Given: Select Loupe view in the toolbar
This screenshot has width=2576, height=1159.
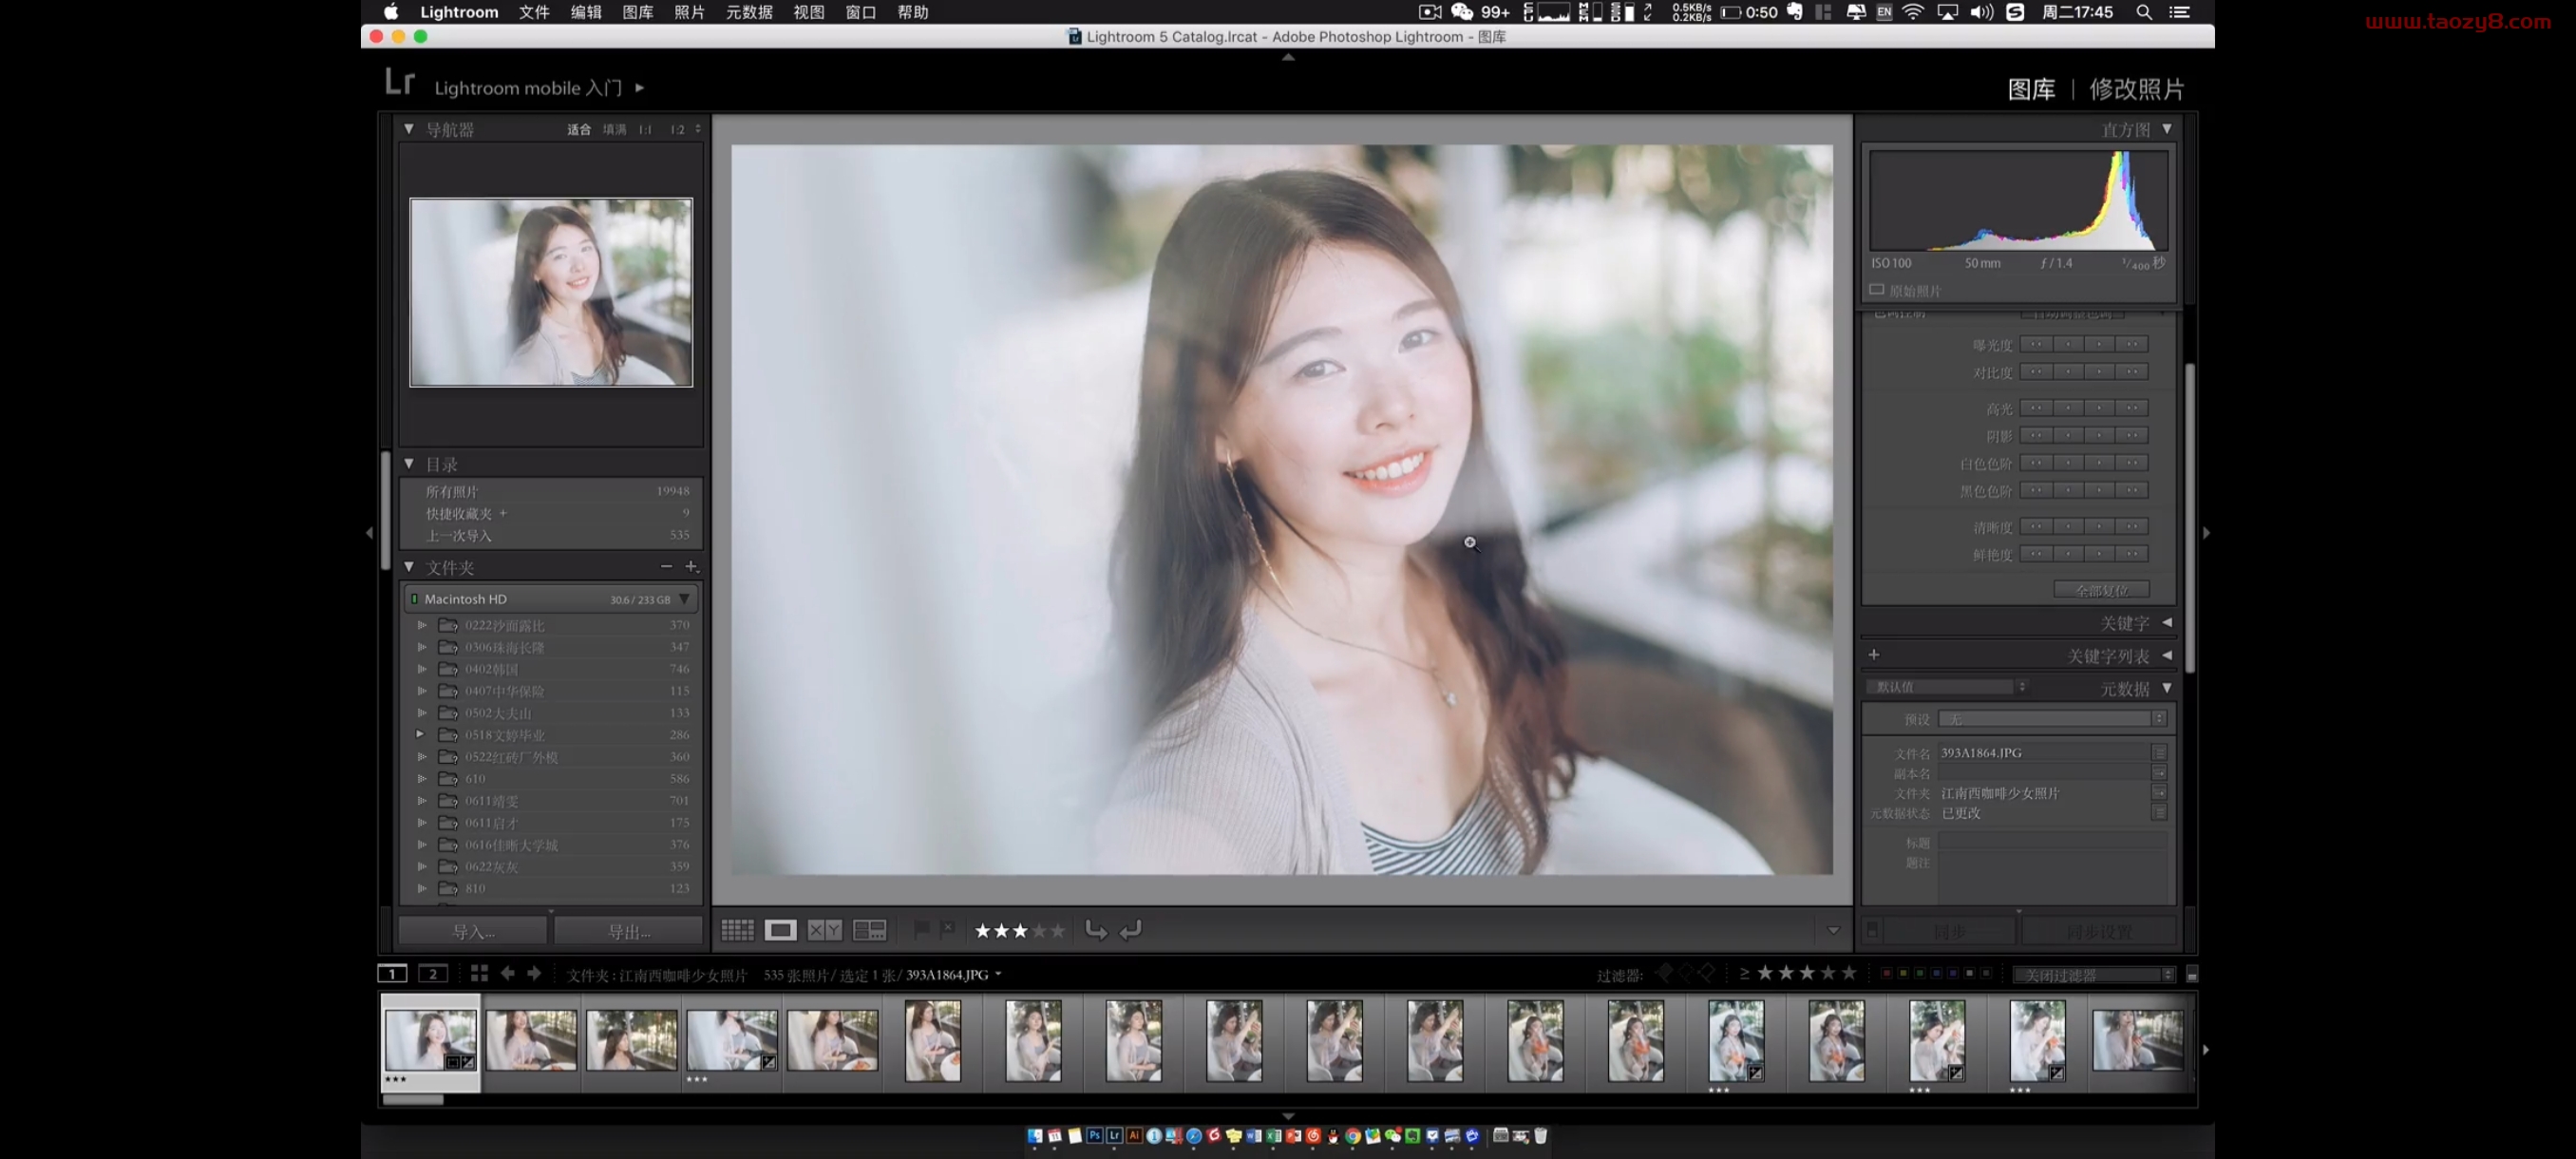Looking at the screenshot, I should coord(780,930).
